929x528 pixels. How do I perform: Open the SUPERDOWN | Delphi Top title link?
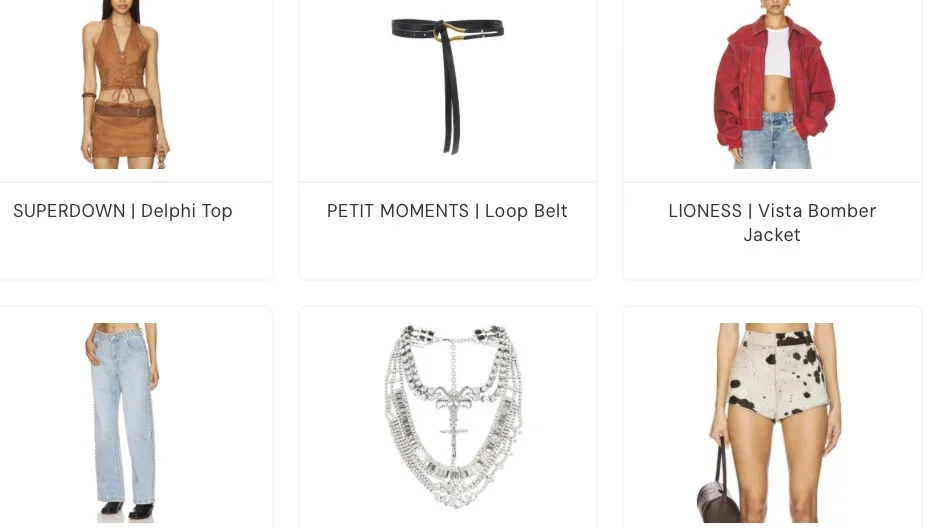pos(123,211)
